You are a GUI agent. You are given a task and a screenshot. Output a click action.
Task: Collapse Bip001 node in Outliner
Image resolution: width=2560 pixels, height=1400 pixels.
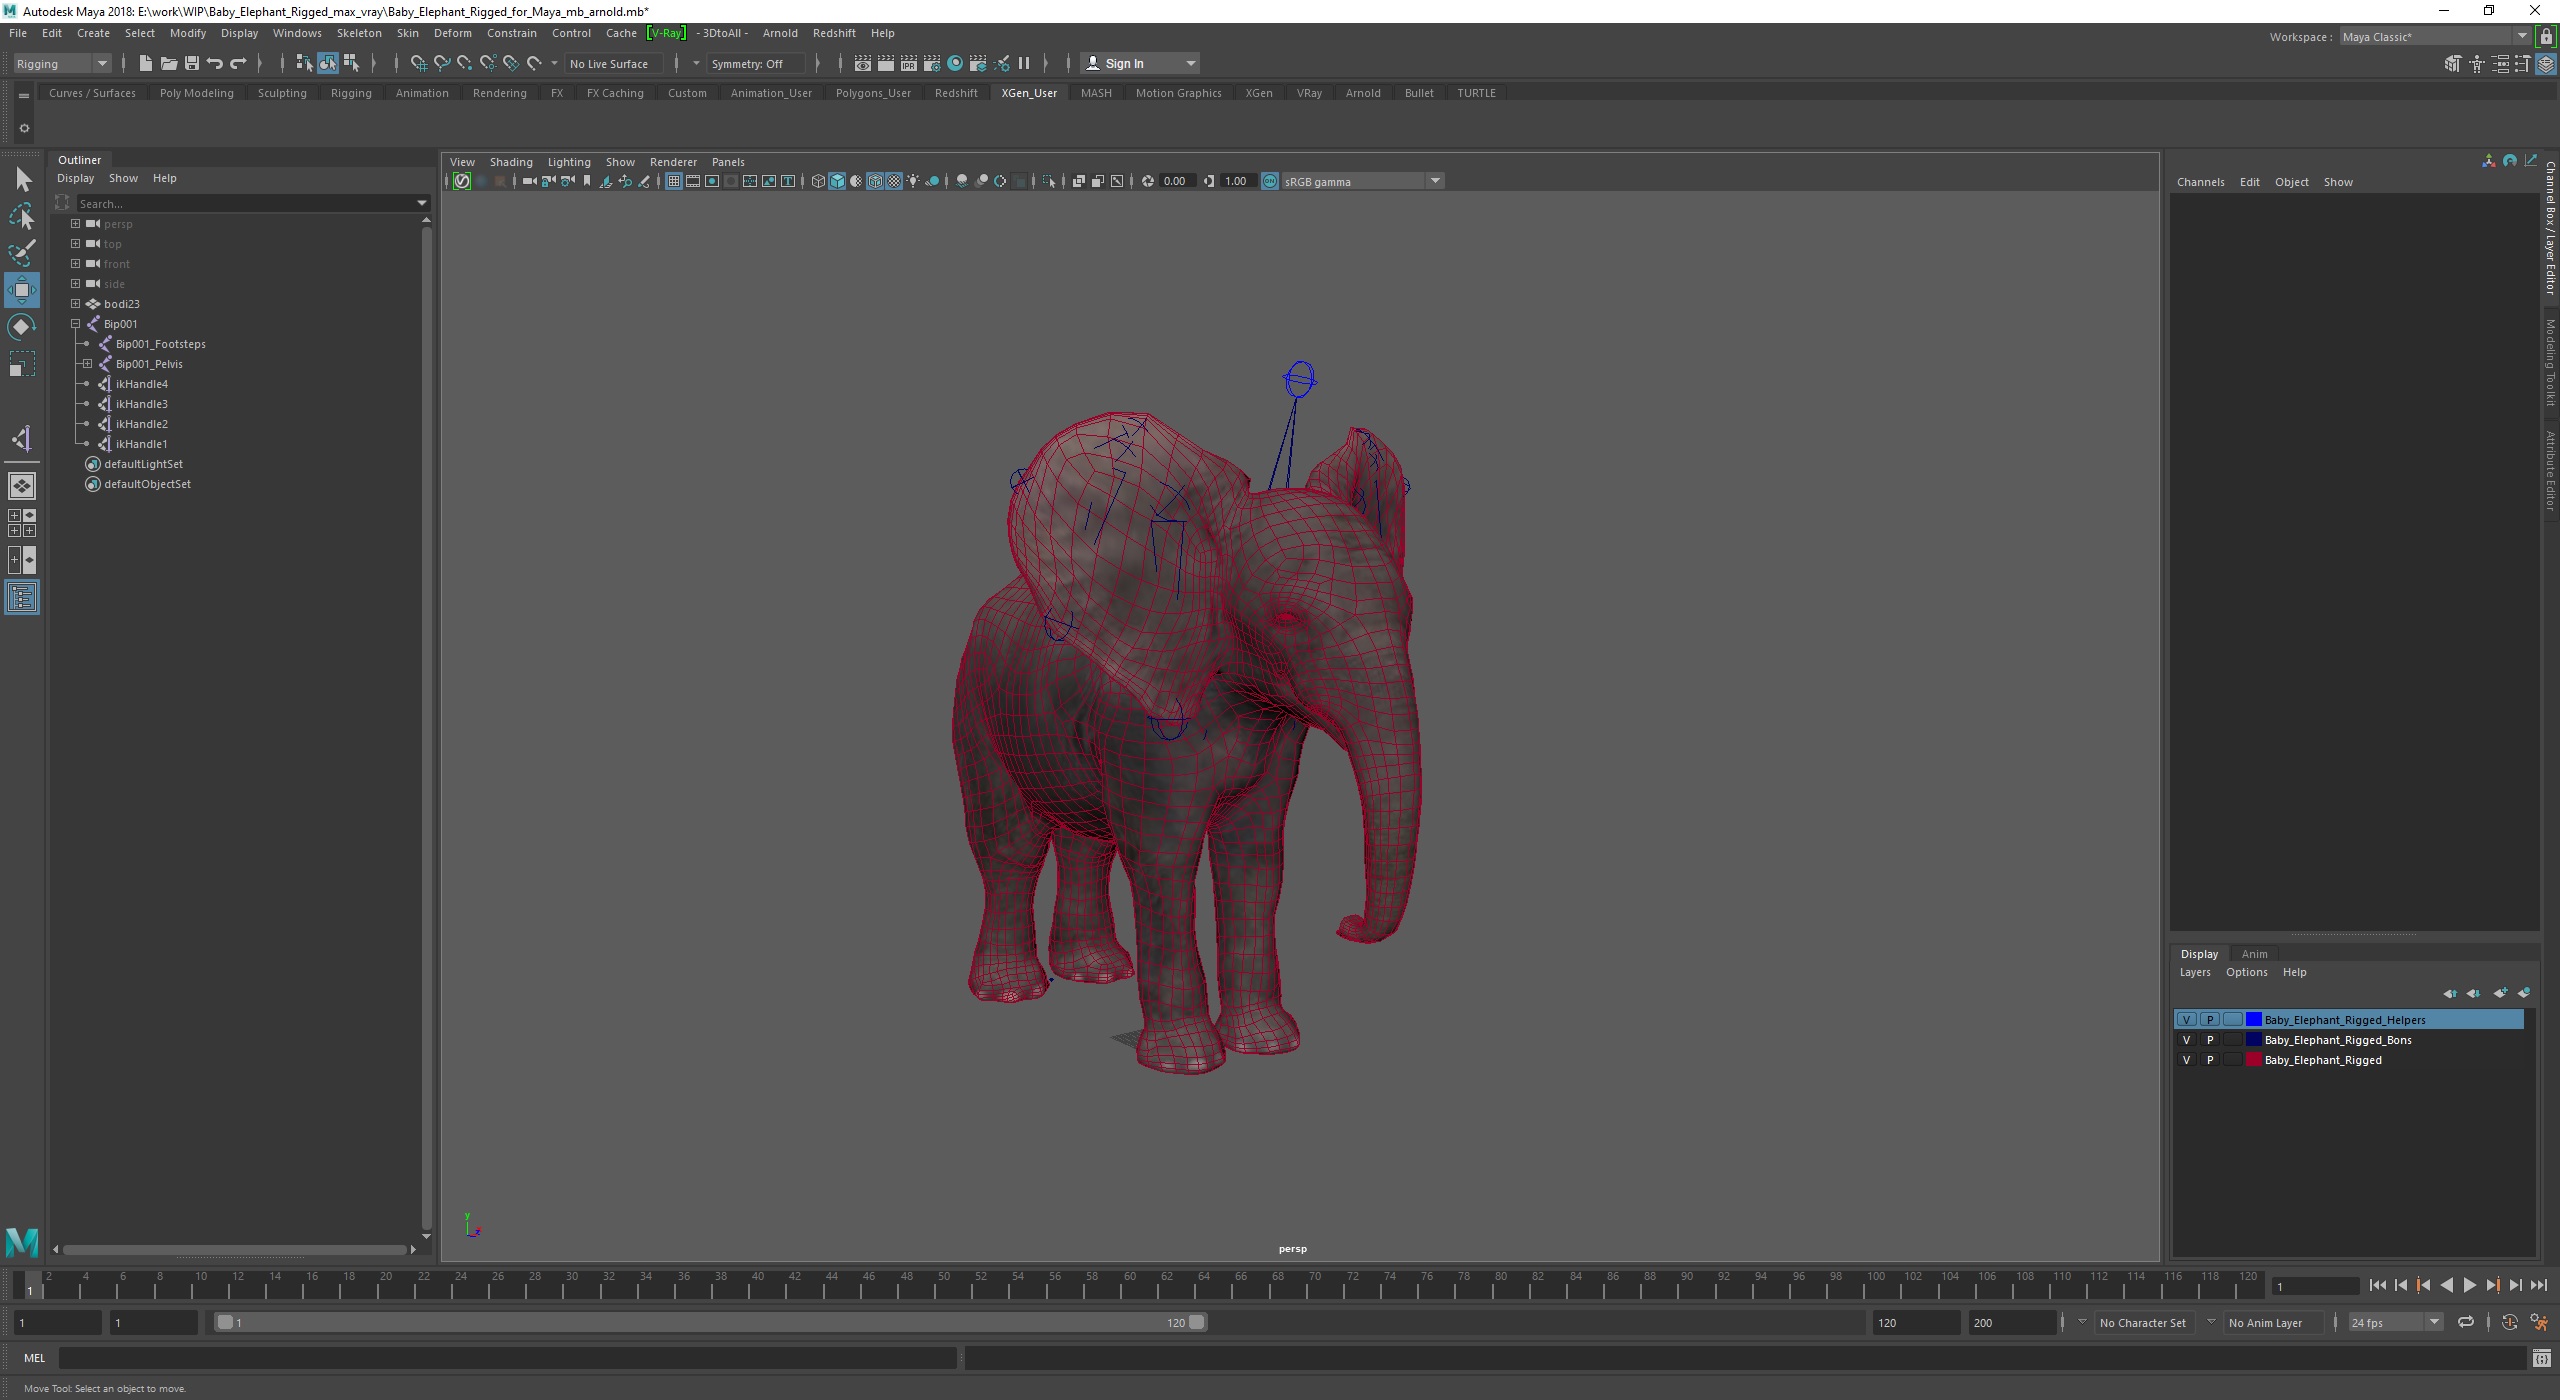(75, 323)
